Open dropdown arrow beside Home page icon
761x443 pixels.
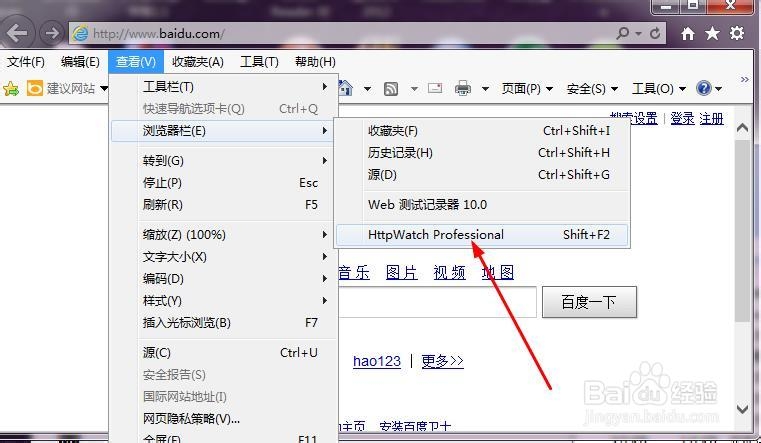(367, 89)
